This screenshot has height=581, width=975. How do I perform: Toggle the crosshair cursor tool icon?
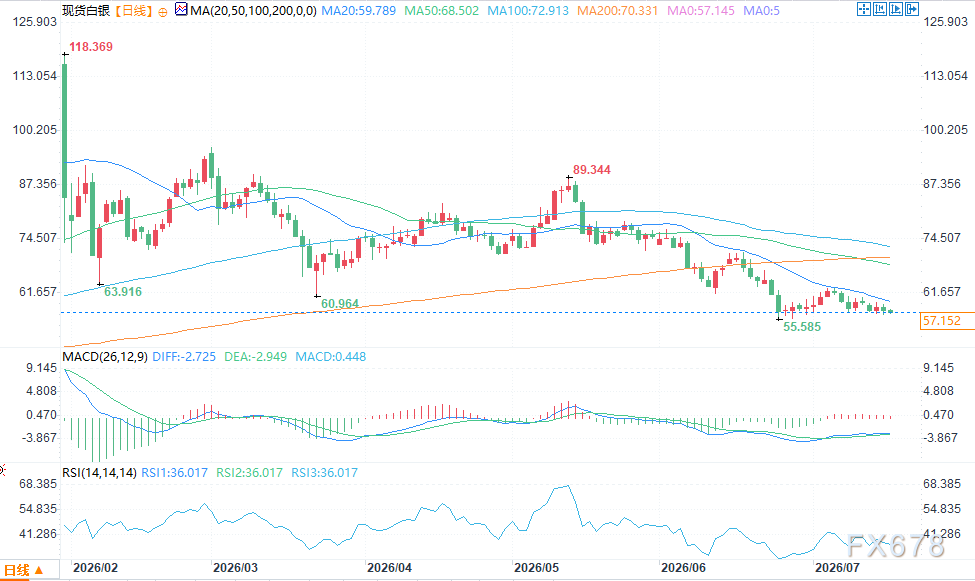click(864, 9)
